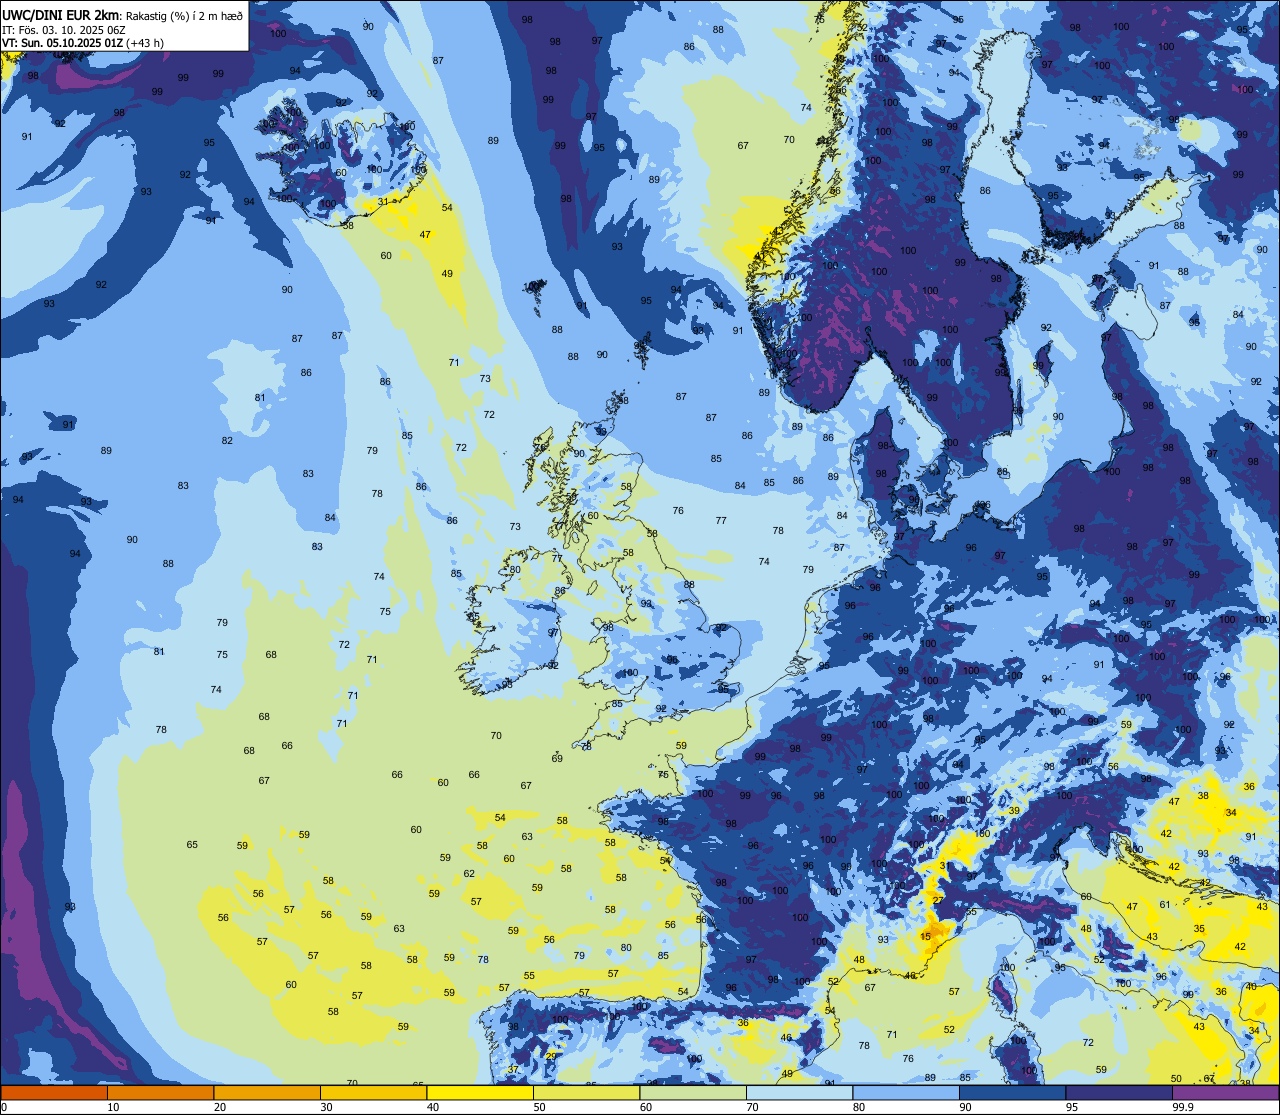
Task: Click the bright yellow 40–50 legend swatch
Action: click(x=480, y=1093)
